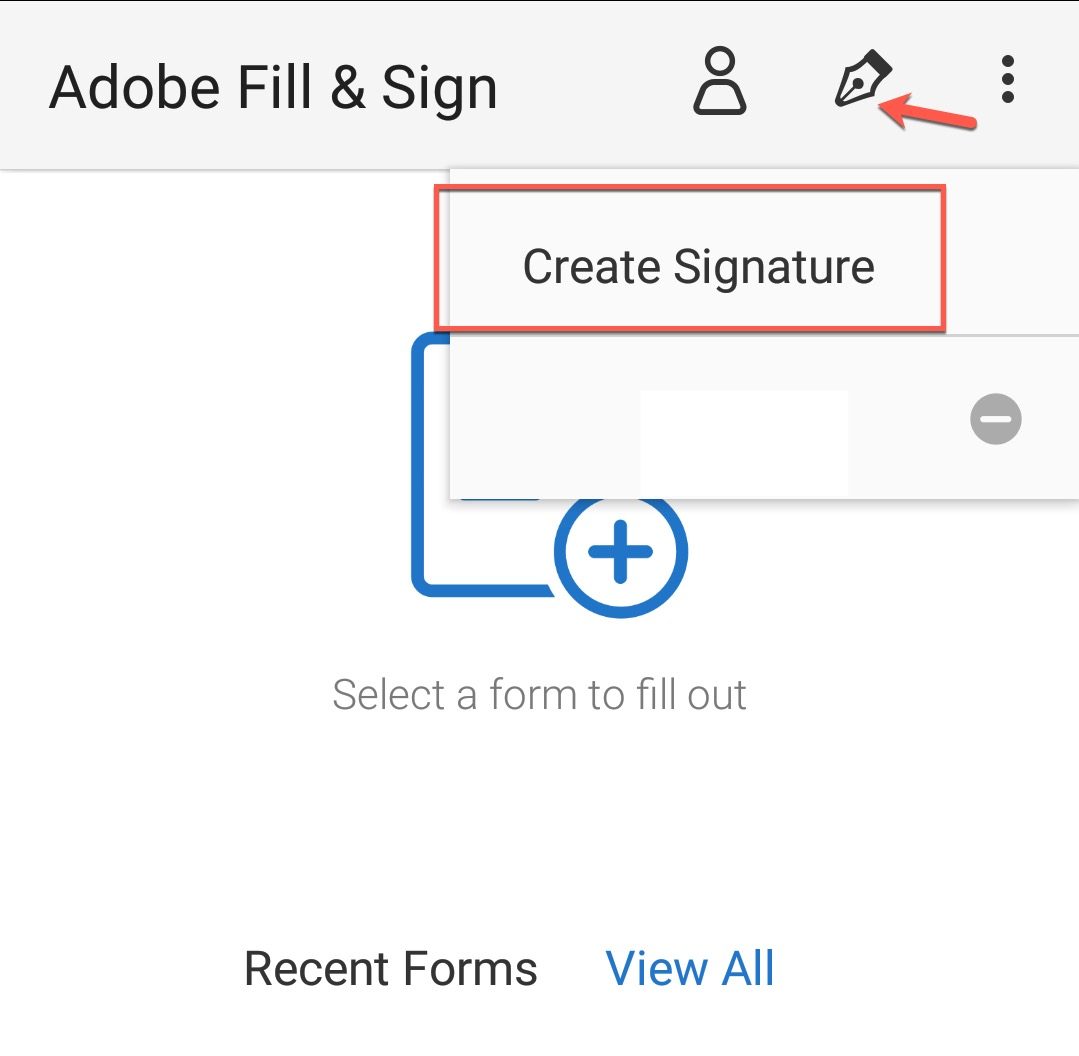Click the Adobe Fill & Sign title
The width and height of the screenshot is (1079, 1056).
[x=273, y=87]
